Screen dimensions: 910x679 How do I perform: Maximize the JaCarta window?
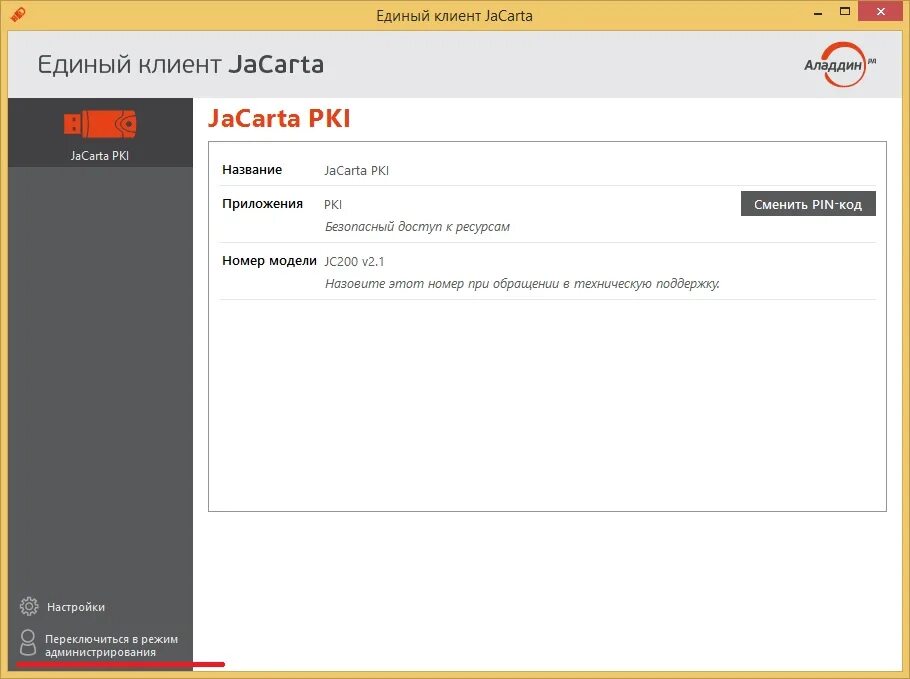click(845, 12)
